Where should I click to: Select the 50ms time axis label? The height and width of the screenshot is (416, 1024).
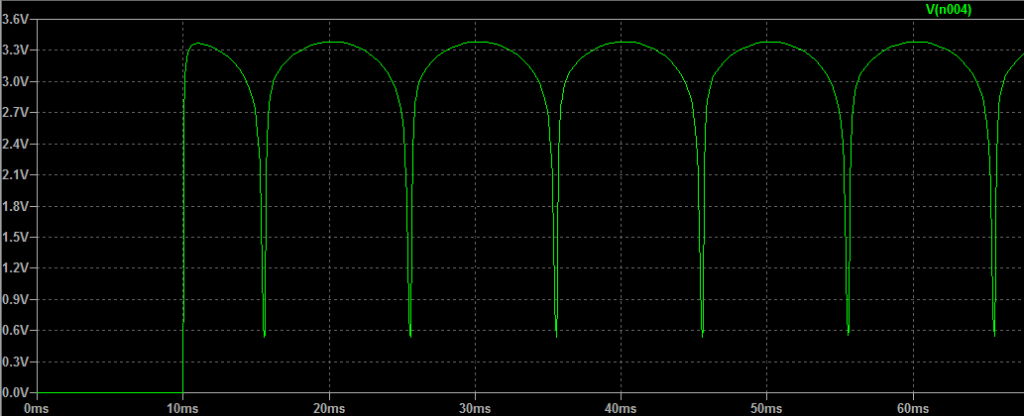[766, 408]
